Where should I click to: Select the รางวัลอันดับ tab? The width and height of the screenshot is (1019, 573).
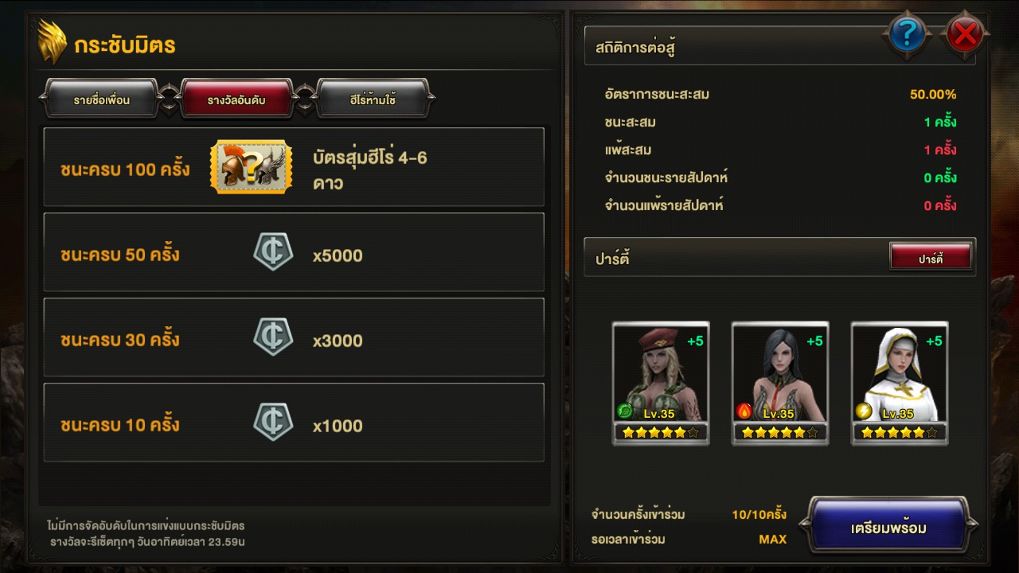pyautogui.click(x=237, y=99)
